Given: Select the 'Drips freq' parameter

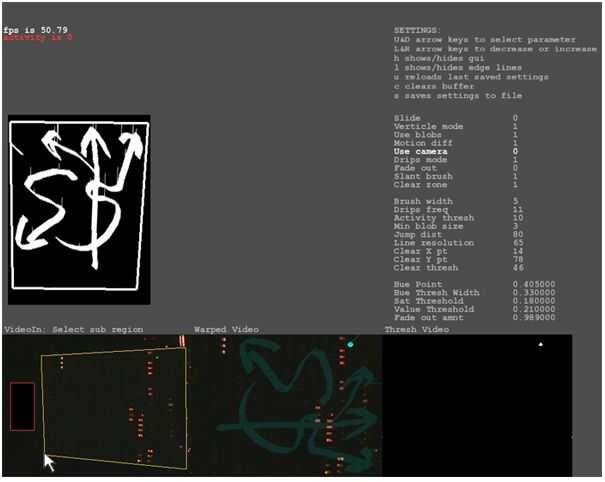Looking at the screenshot, I should 421,210.
